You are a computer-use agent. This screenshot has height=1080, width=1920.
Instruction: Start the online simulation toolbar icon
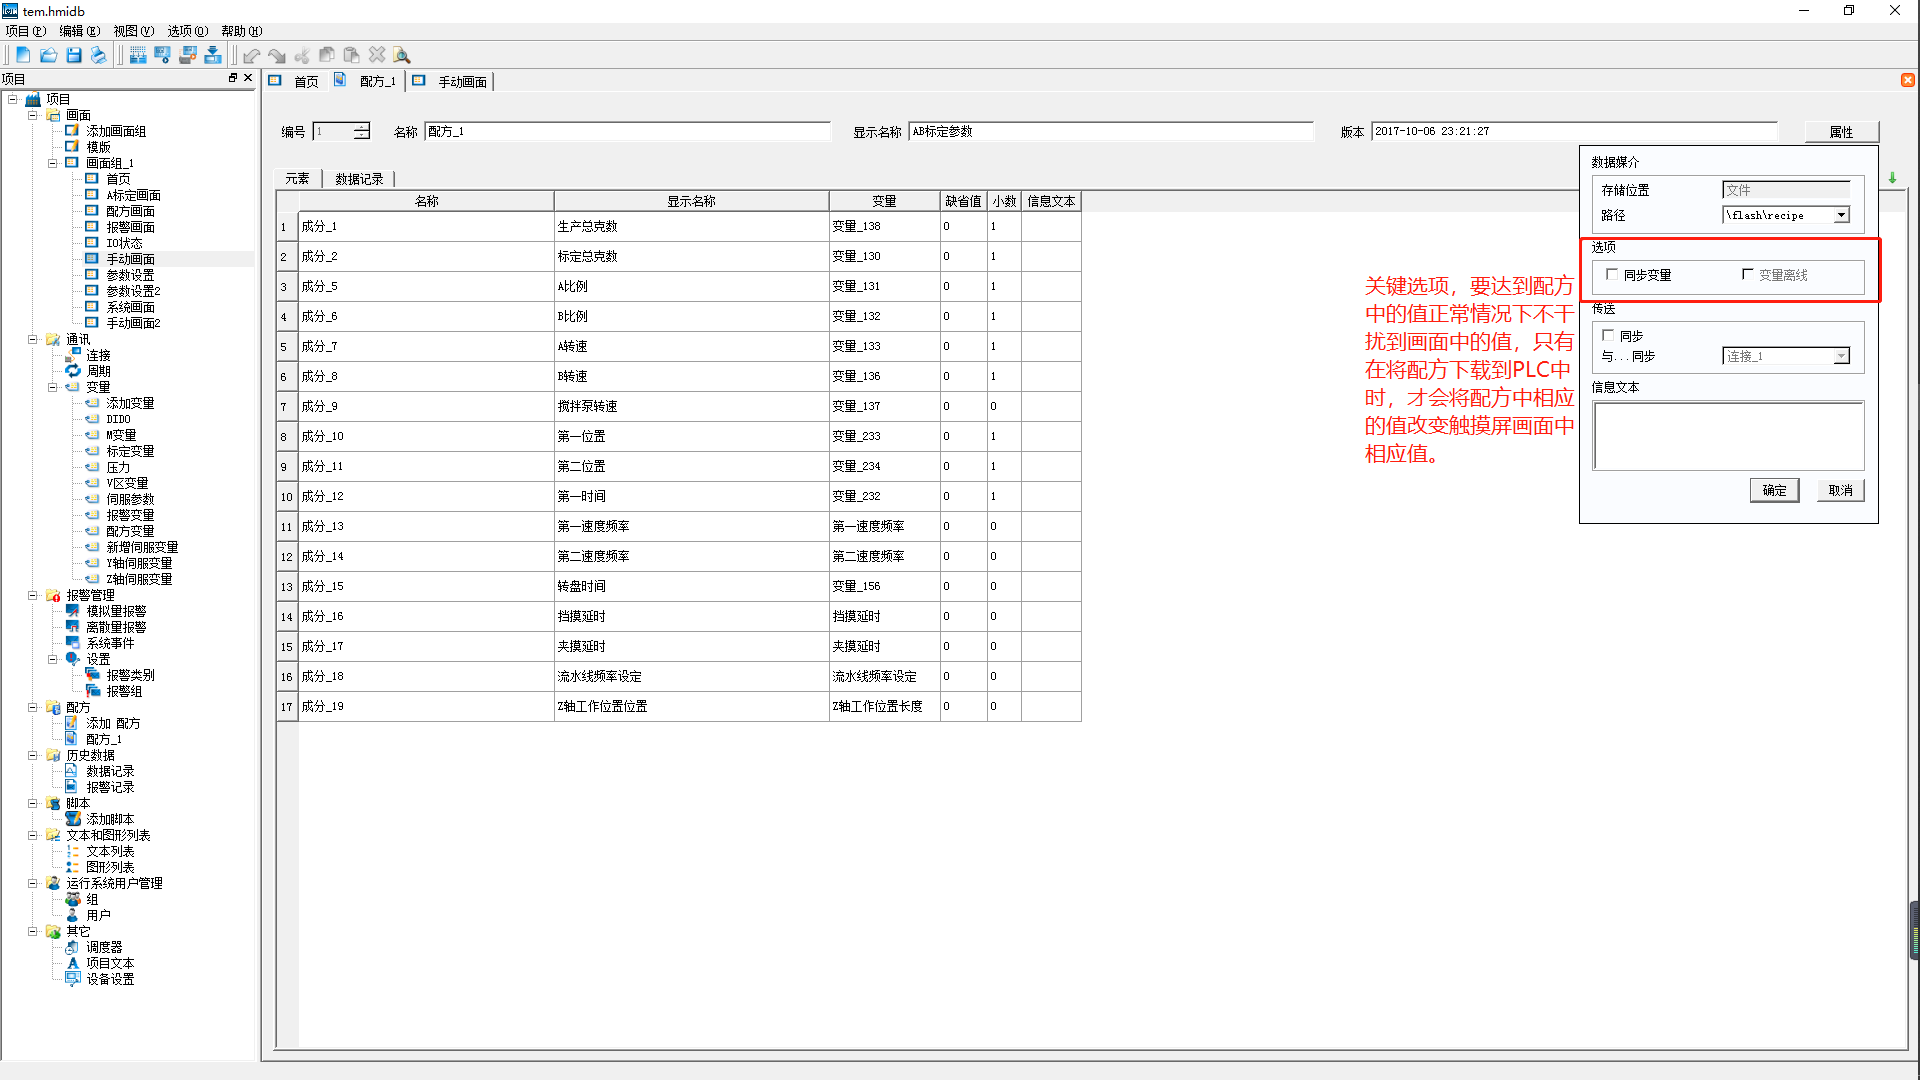163,55
